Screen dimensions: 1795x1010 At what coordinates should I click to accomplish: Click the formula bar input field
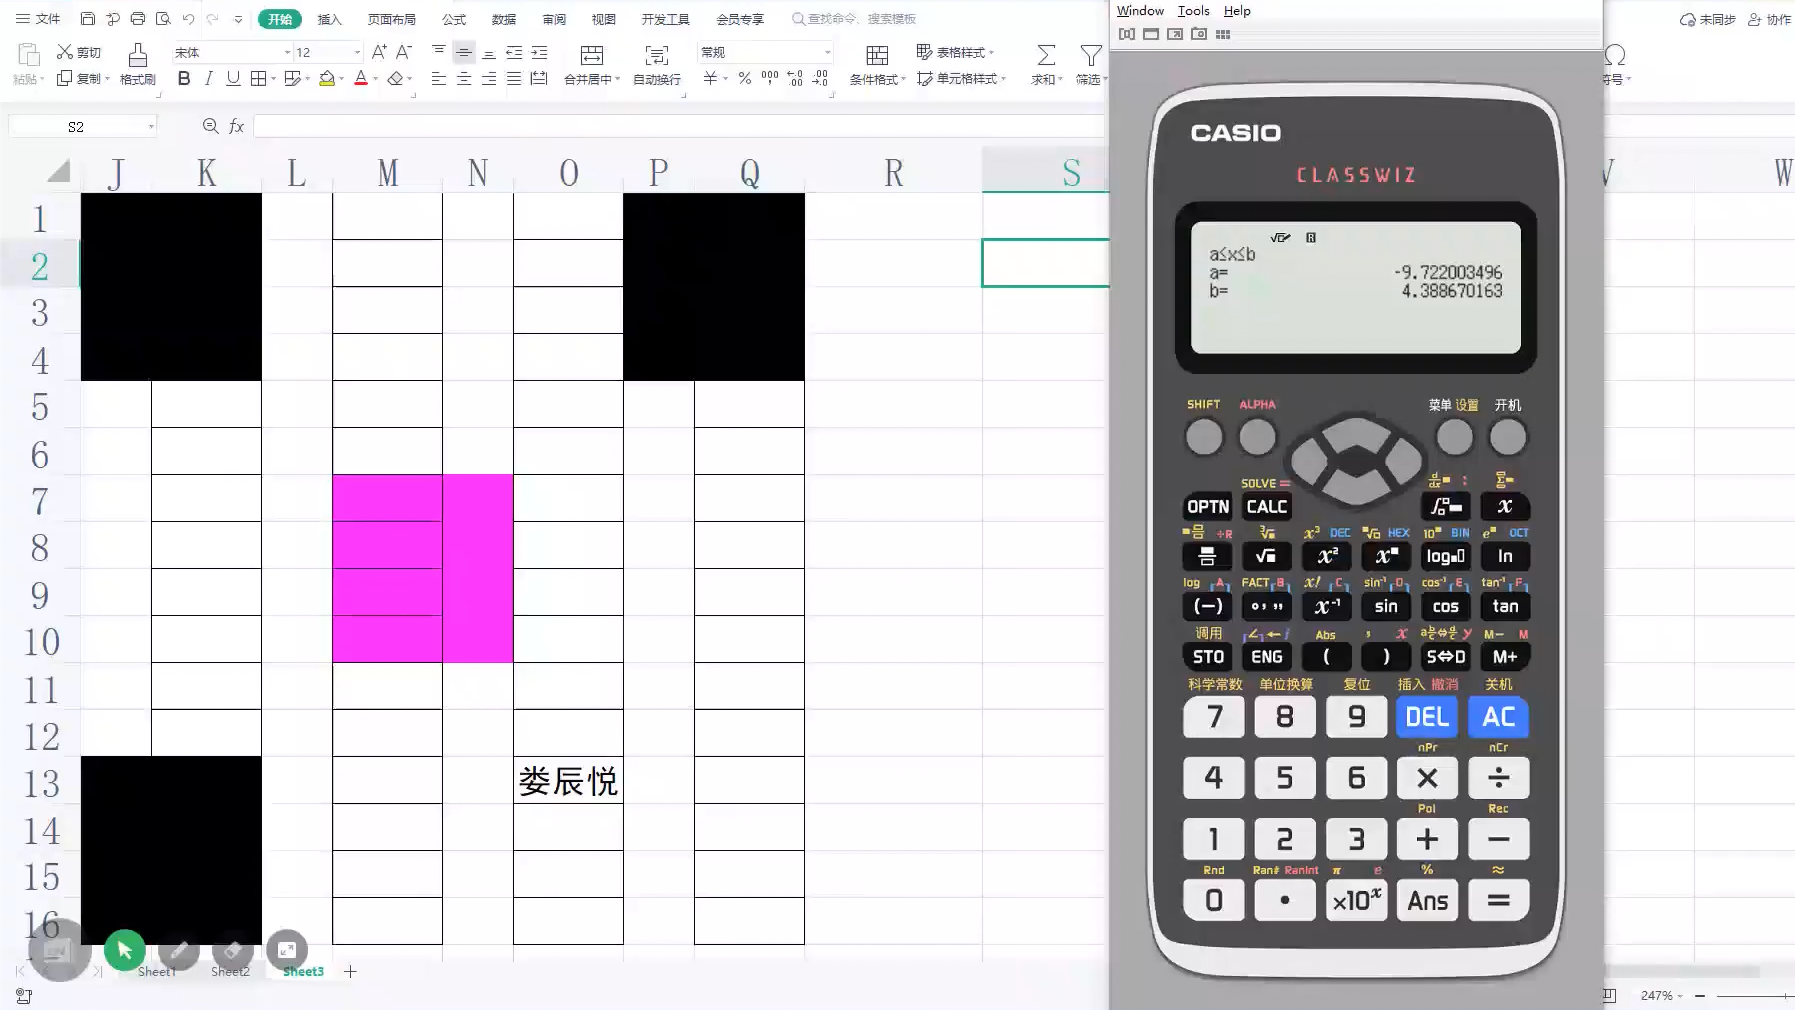tap(678, 126)
